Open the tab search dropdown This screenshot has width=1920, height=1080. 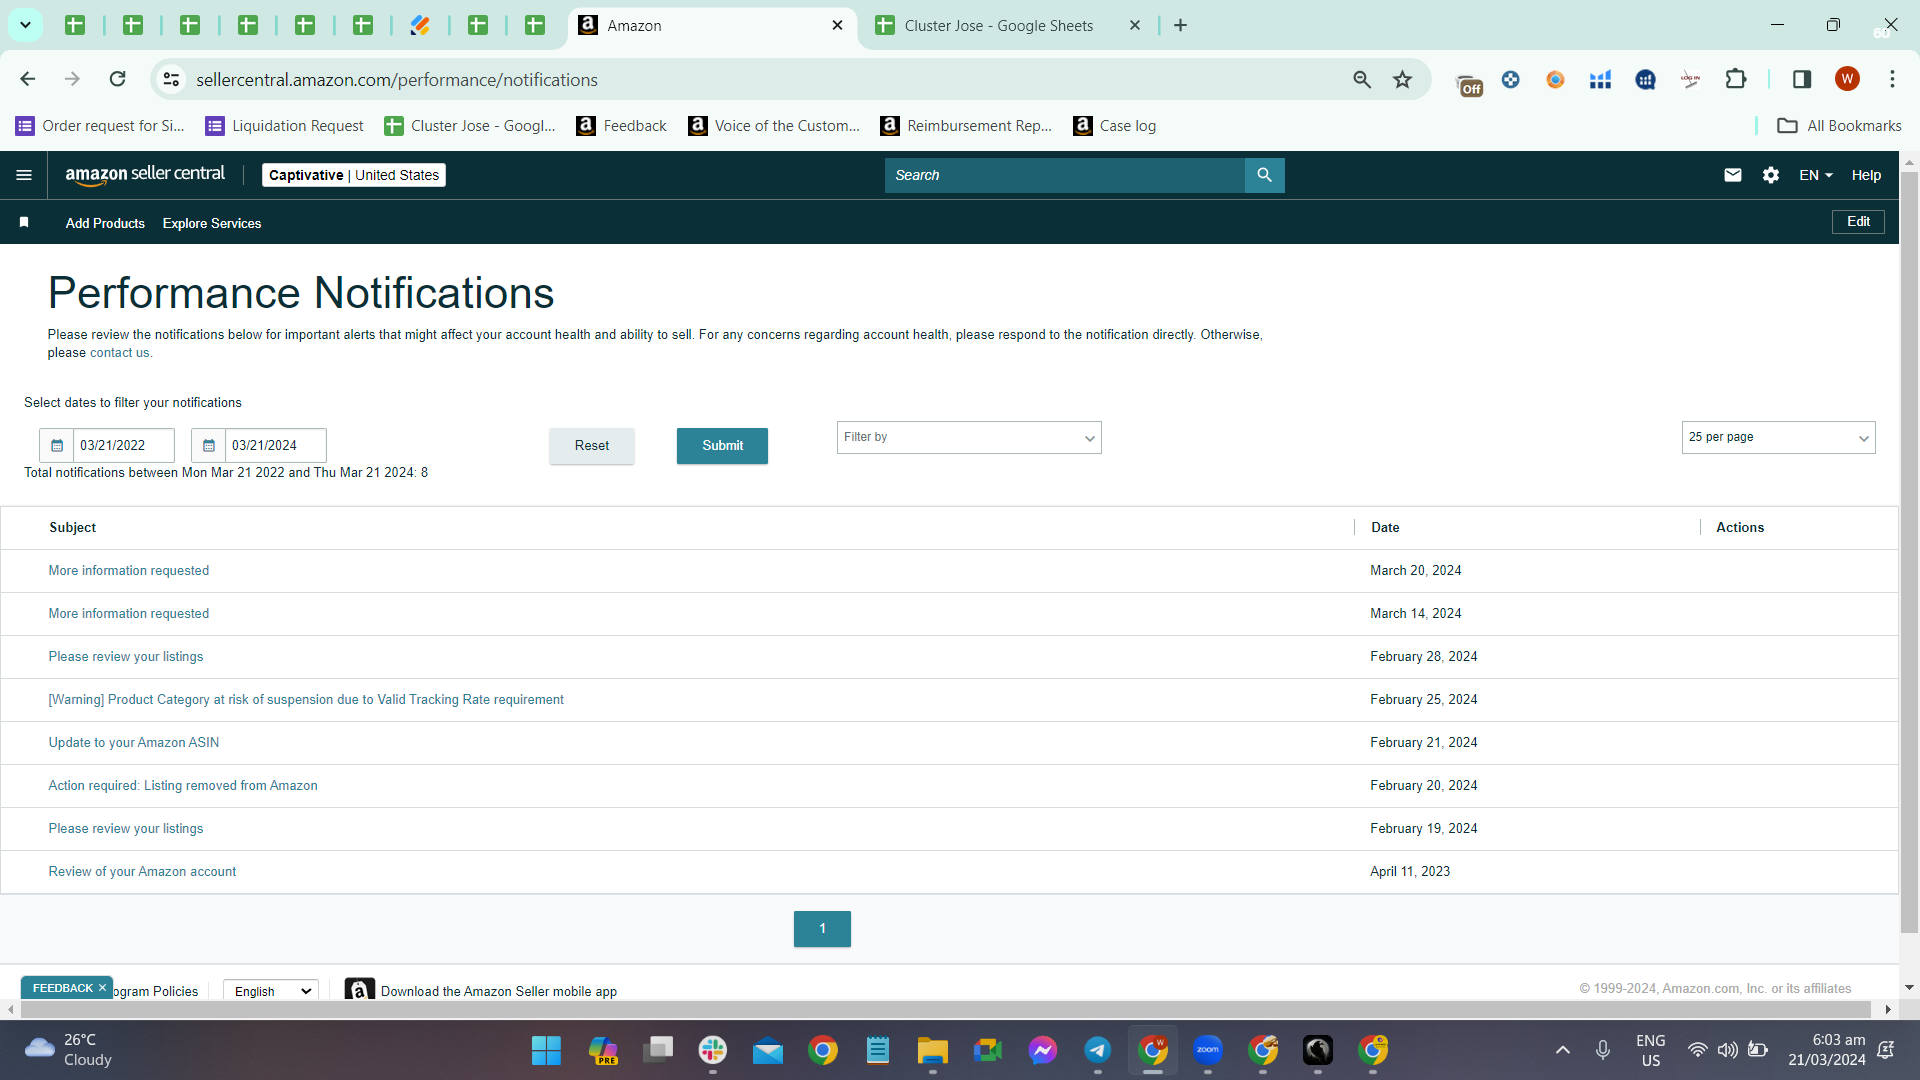click(26, 25)
